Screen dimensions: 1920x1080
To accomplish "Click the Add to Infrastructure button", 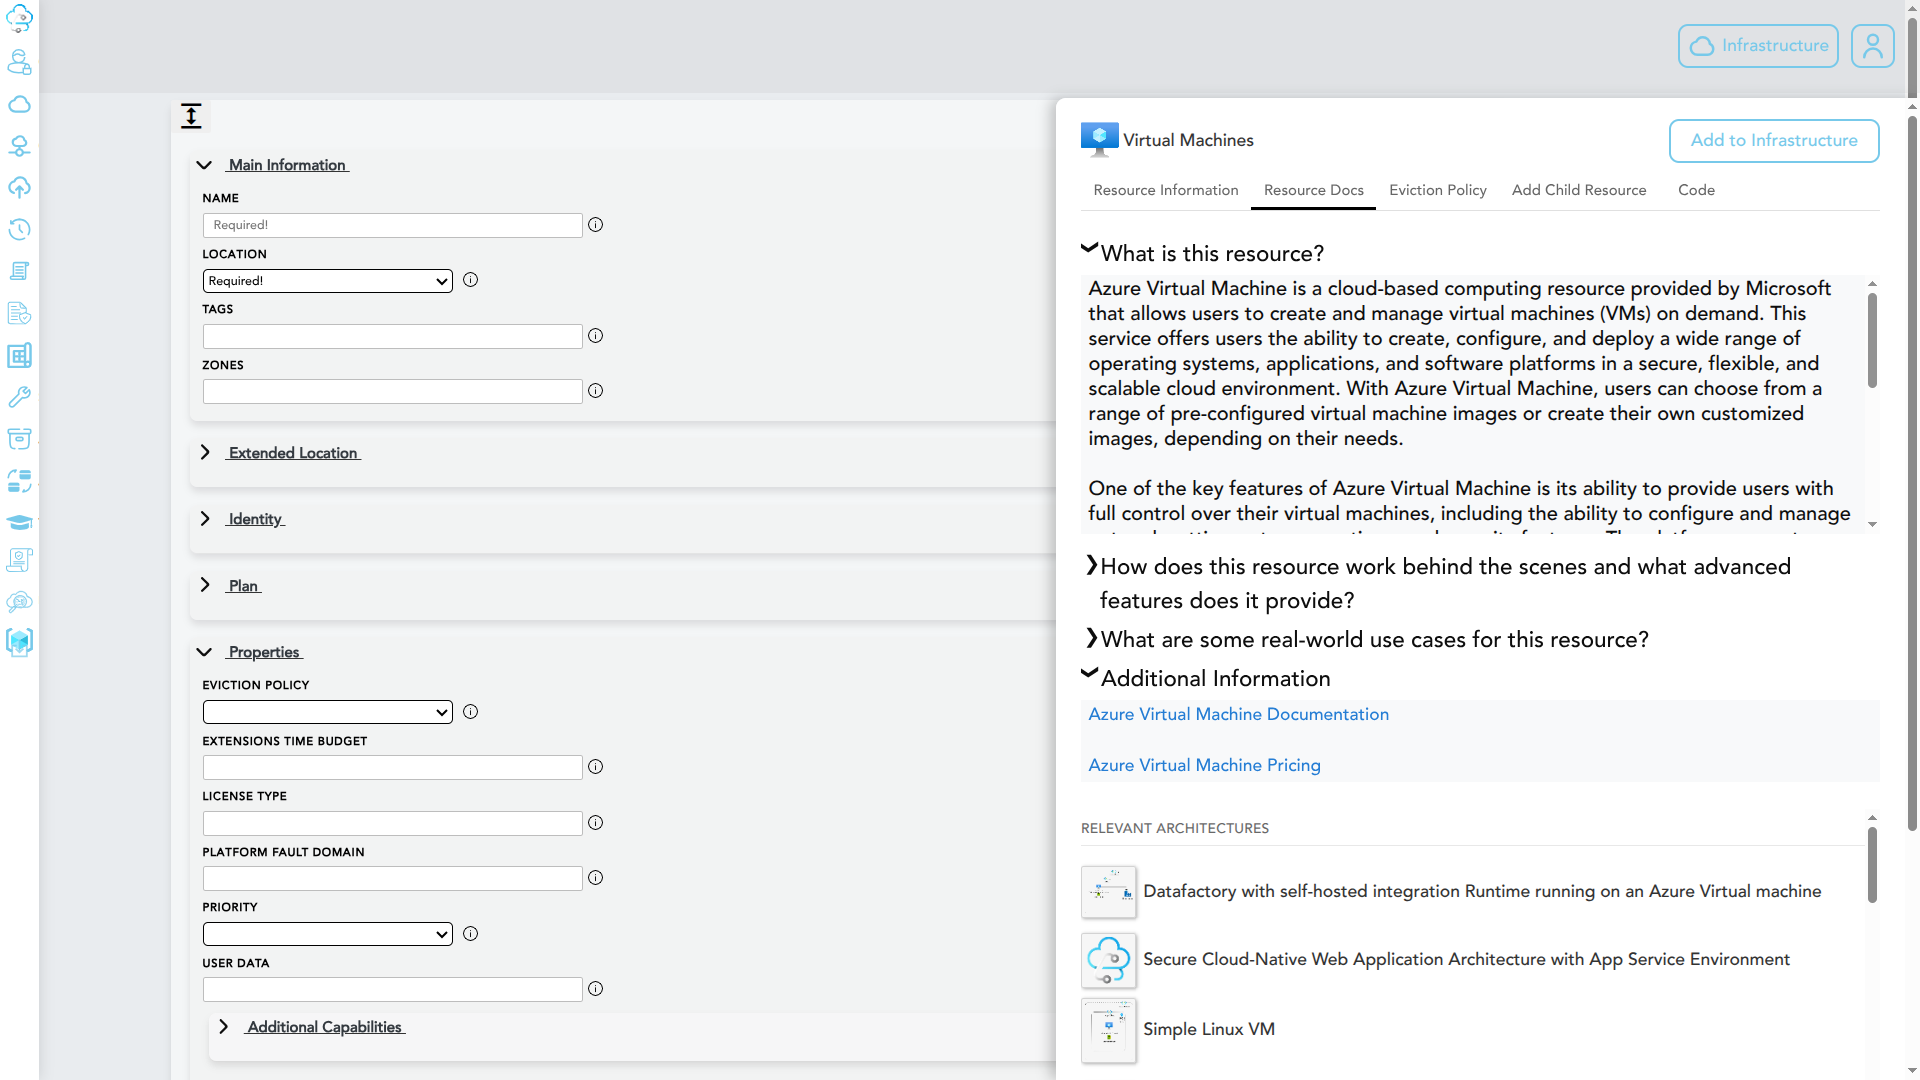I will (1774, 141).
